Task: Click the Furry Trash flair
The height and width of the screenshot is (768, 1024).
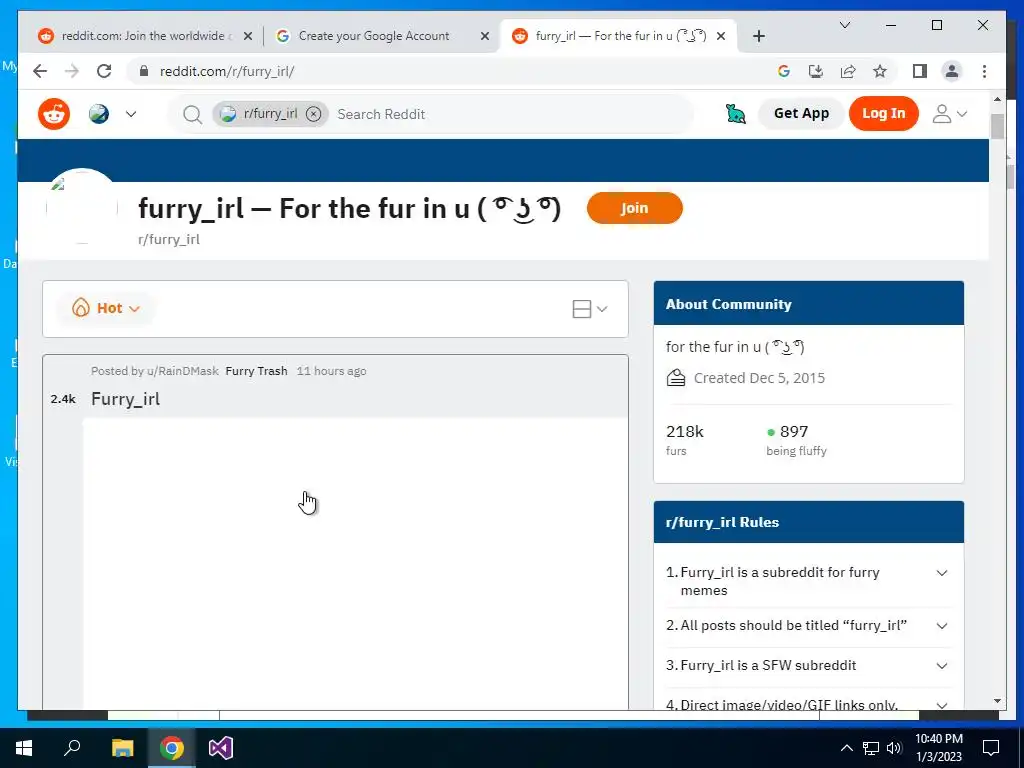Action: click(x=257, y=371)
